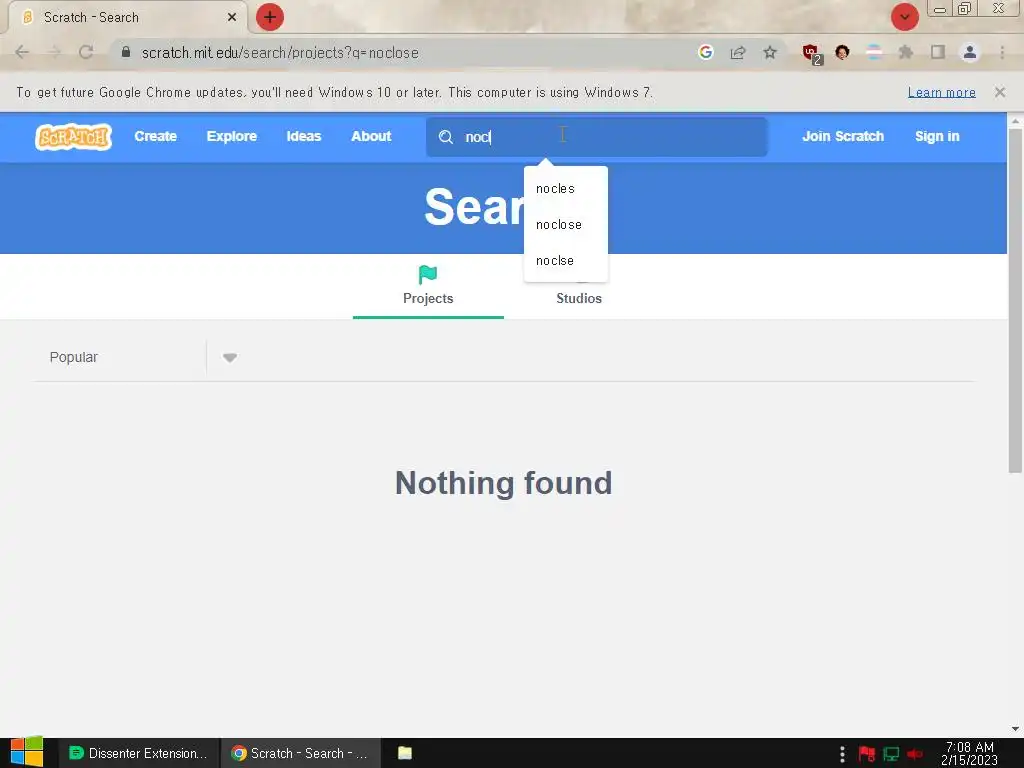Click the red flag tray icon
The image size is (1024, 768).
pyautogui.click(x=867, y=754)
